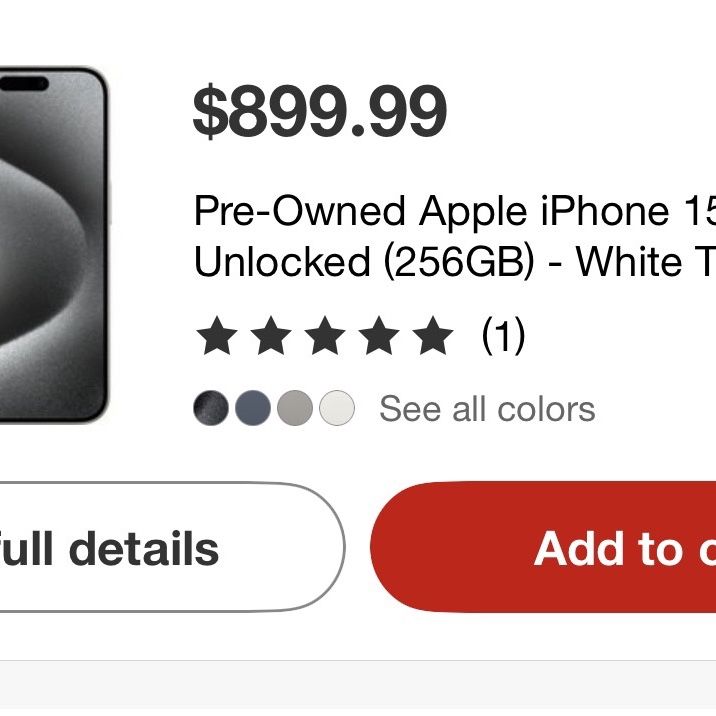Screen dimensions: 716x716
Task: Select the white titanium color swatch
Action: [337, 408]
